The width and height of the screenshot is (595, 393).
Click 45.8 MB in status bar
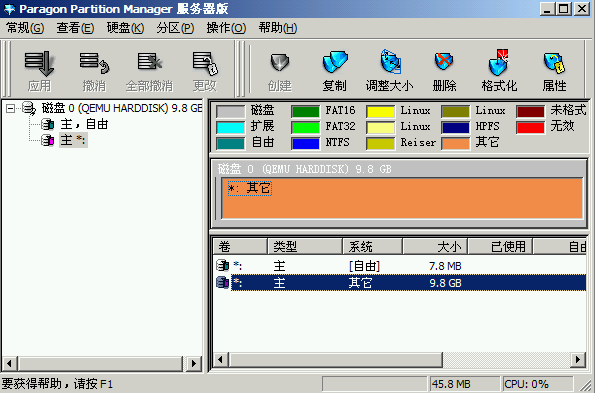(x=451, y=384)
